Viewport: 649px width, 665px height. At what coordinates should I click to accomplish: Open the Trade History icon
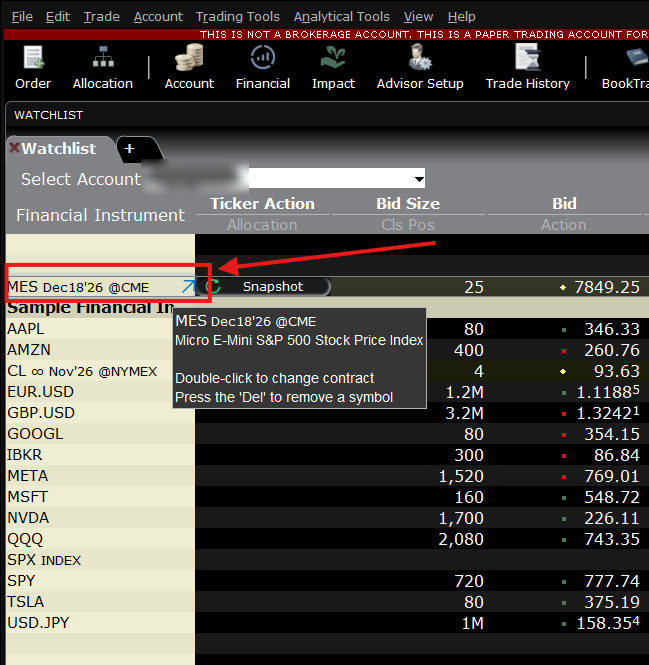[528, 67]
